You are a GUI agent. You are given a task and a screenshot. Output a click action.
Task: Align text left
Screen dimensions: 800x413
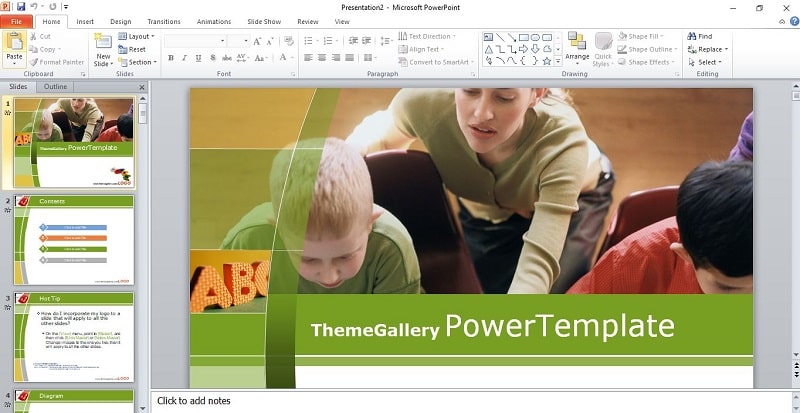coord(308,58)
